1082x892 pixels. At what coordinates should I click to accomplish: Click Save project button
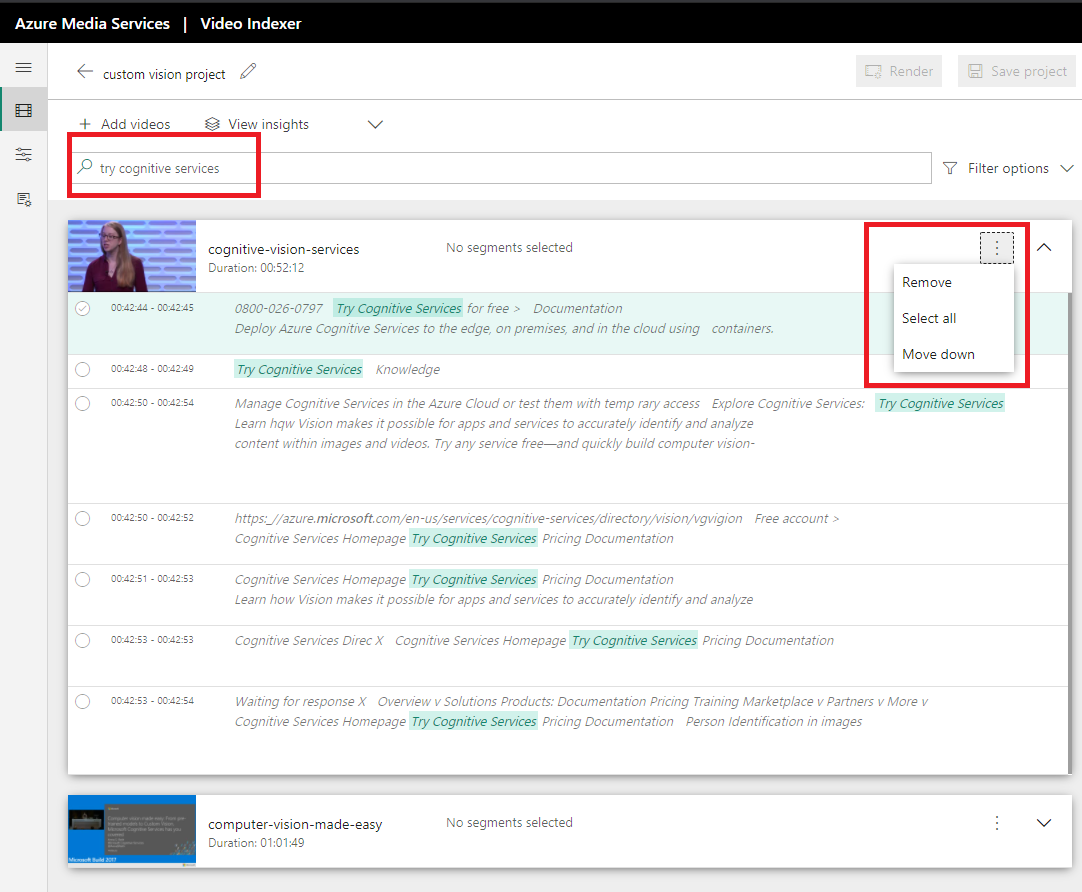[x=1017, y=71]
